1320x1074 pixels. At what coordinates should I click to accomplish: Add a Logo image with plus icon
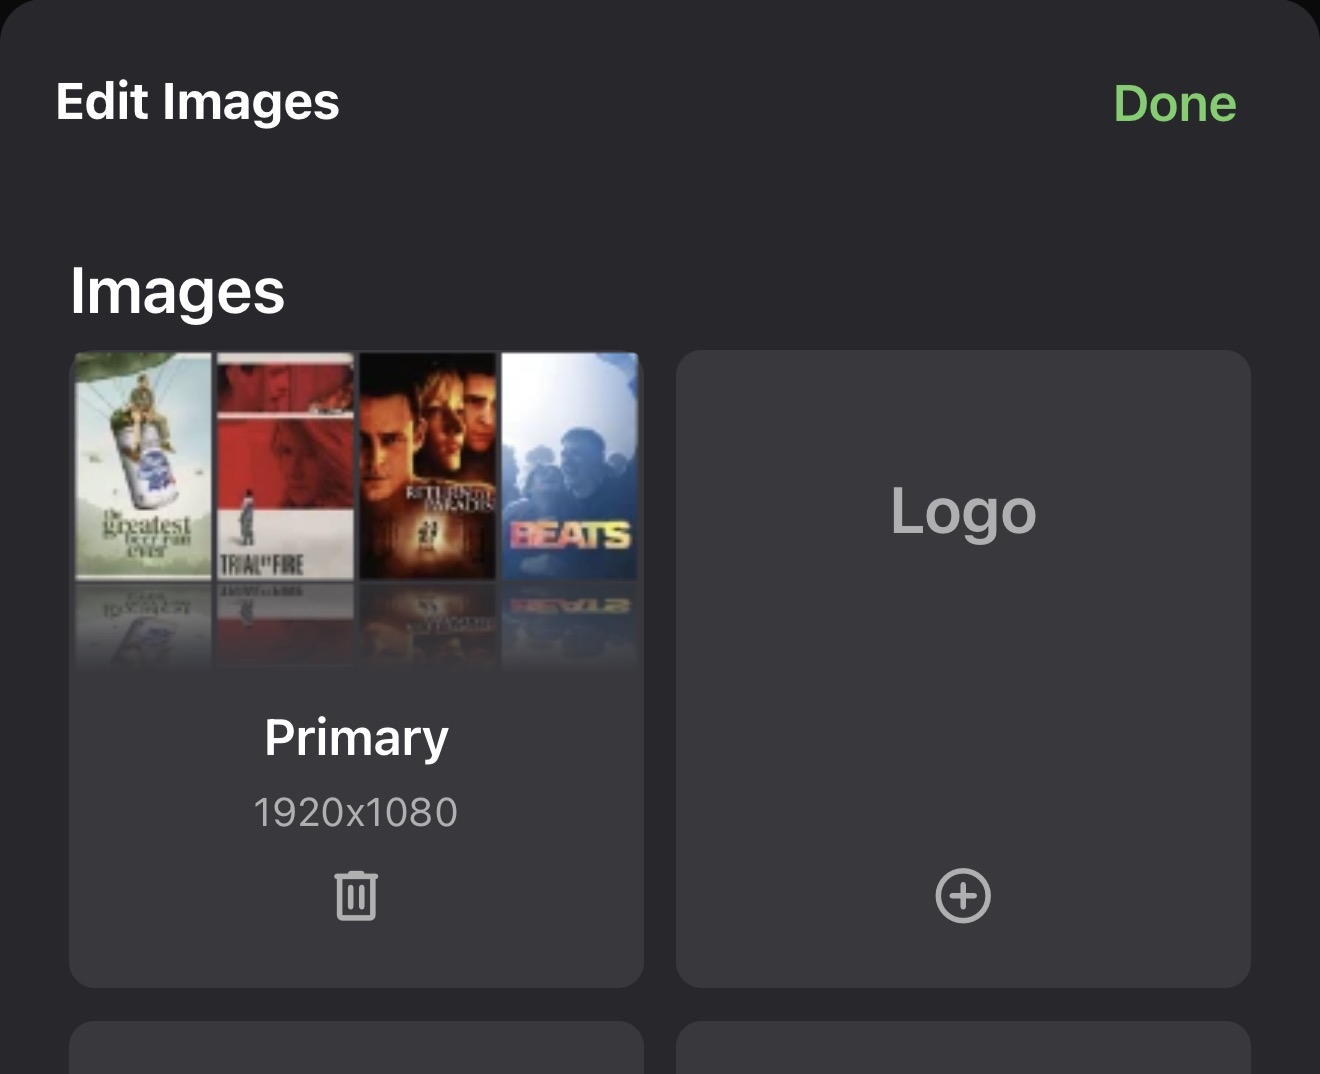point(962,895)
